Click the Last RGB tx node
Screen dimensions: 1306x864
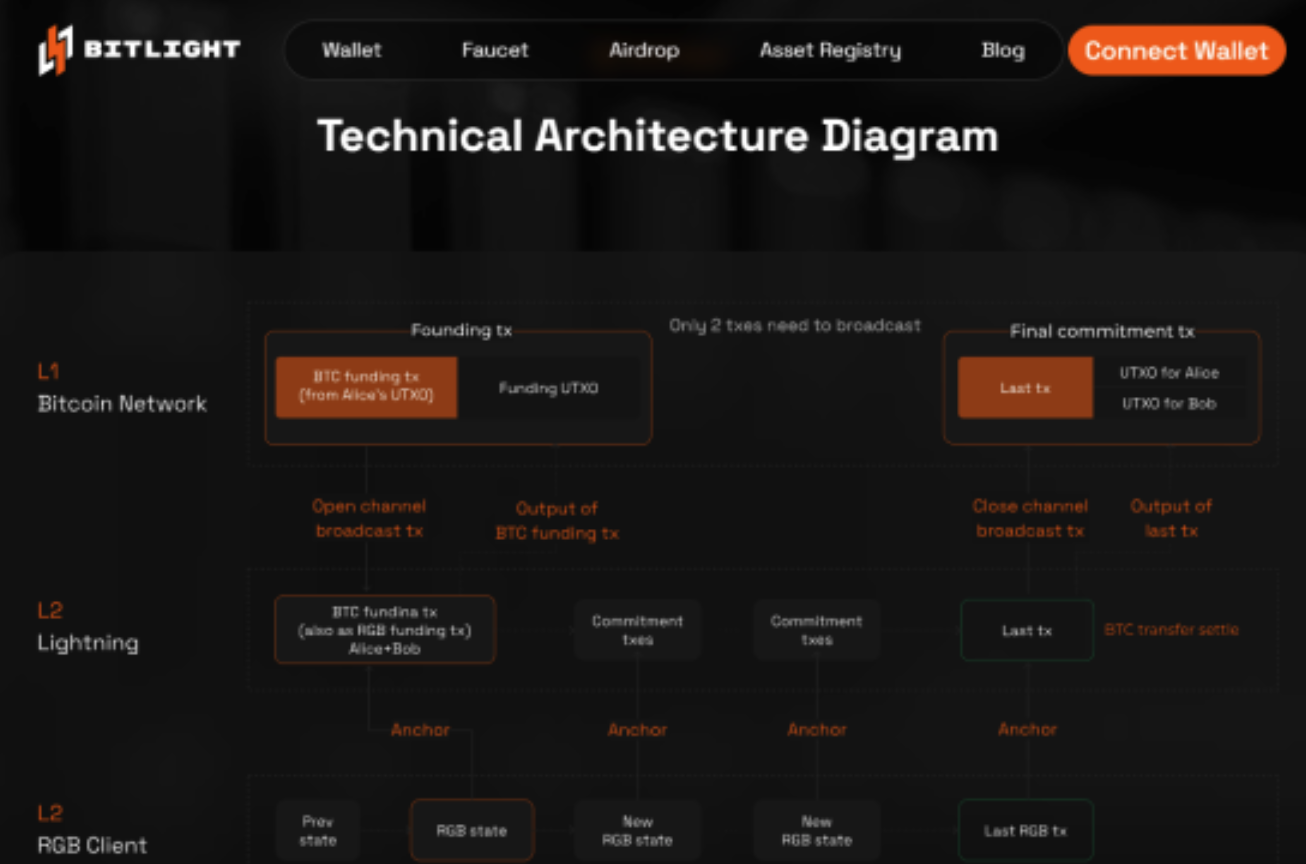1025,830
